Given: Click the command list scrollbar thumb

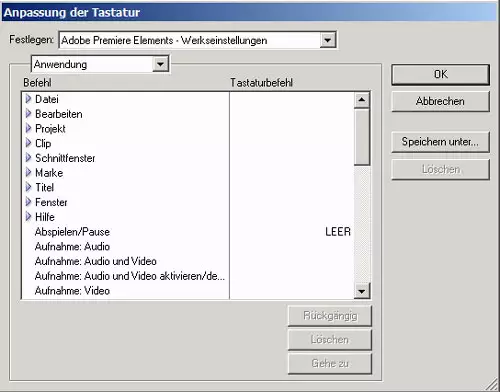Looking at the screenshot, I should 362,137.
